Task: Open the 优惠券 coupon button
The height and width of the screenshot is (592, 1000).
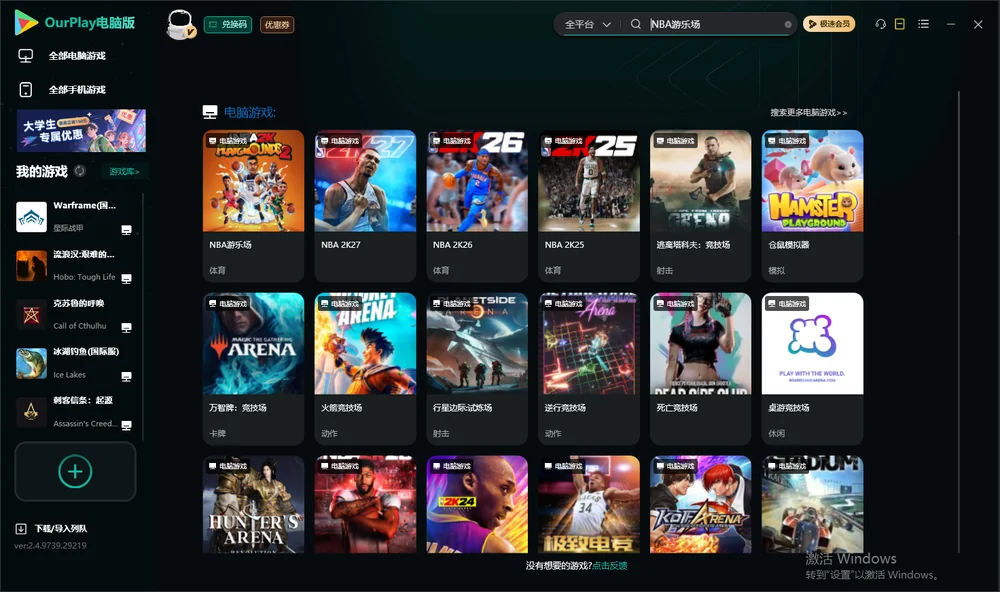Action: (277, 25)
